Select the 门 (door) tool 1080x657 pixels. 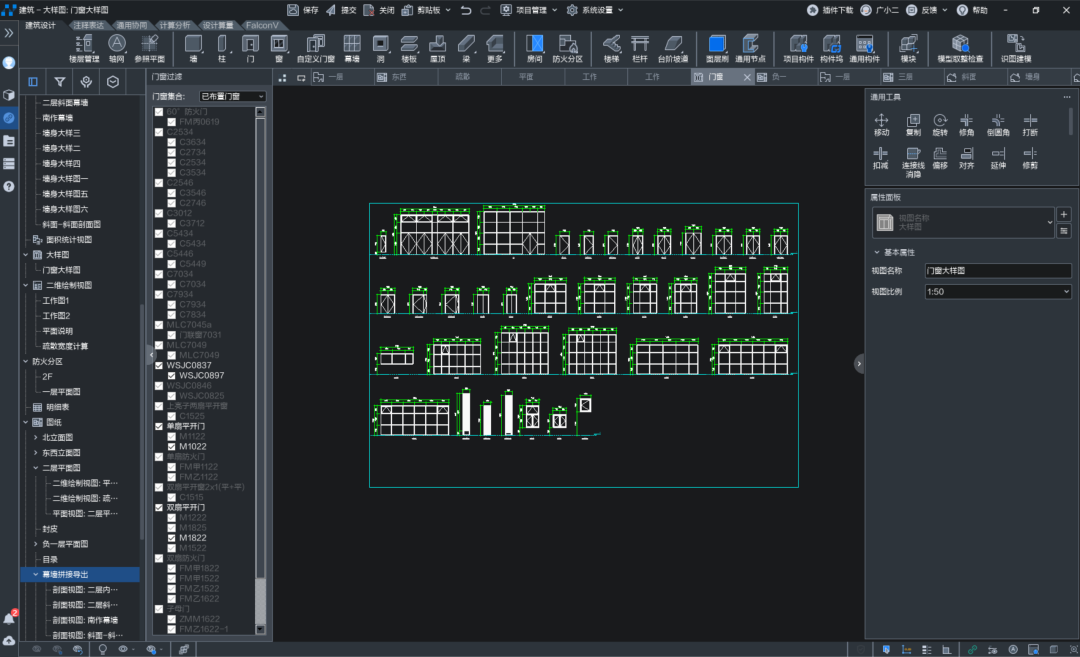(250, 48)
